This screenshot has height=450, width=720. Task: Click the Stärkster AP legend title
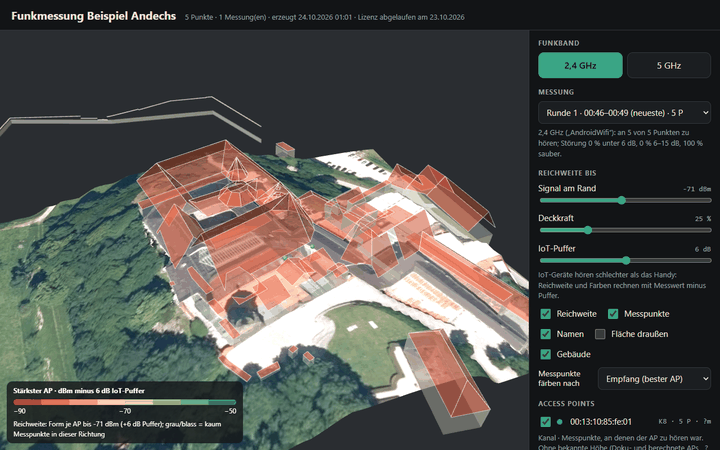[79, 391]
